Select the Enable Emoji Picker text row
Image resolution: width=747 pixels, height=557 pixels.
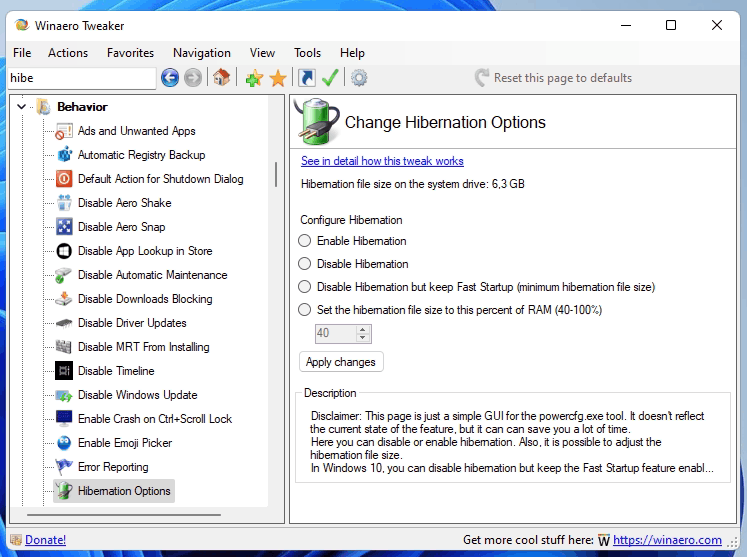click(x=125, y=443)
